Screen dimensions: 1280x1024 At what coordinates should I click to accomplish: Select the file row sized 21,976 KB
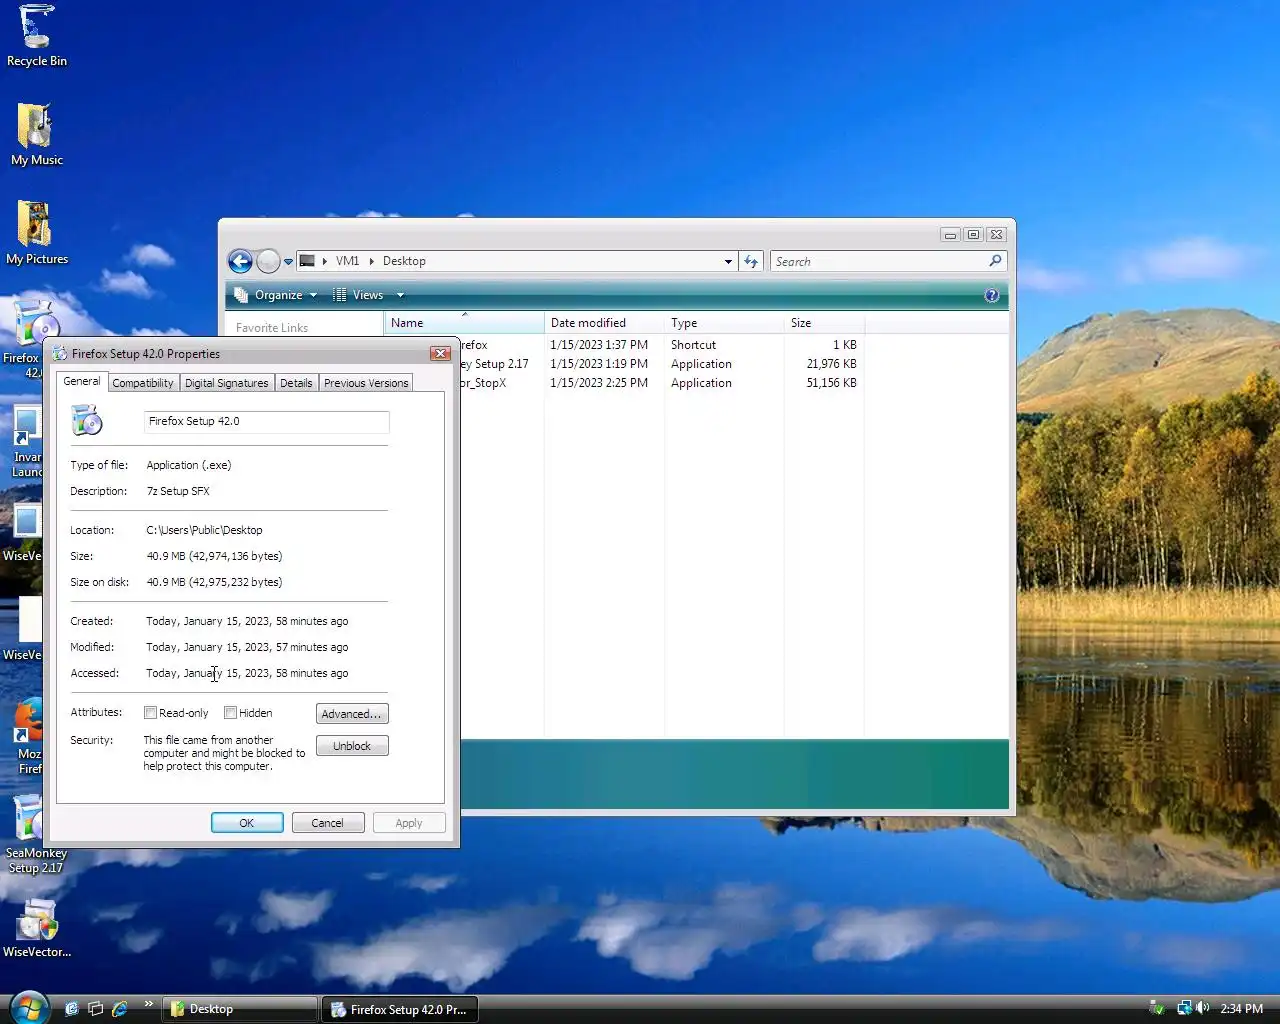pyautogui.click(x=660, y=364)
